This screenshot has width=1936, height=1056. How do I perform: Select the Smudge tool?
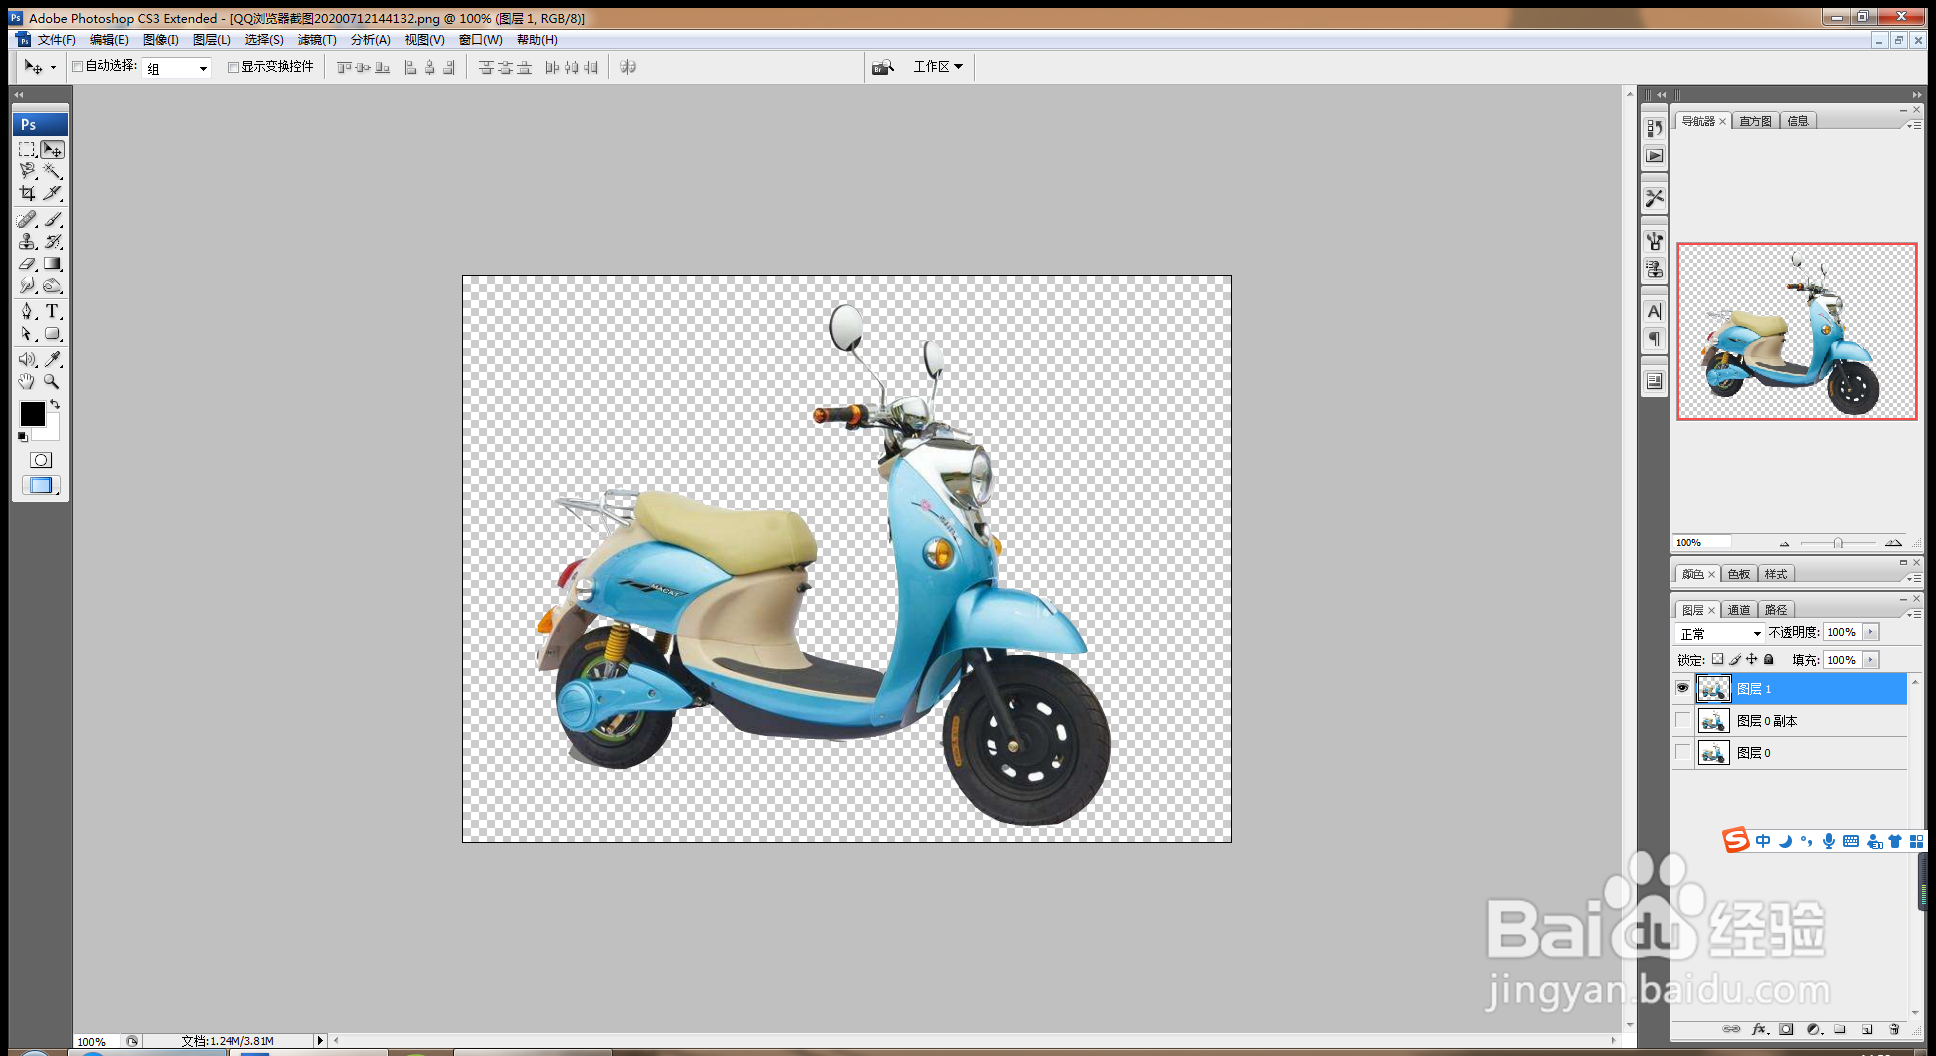coord(27,286)
